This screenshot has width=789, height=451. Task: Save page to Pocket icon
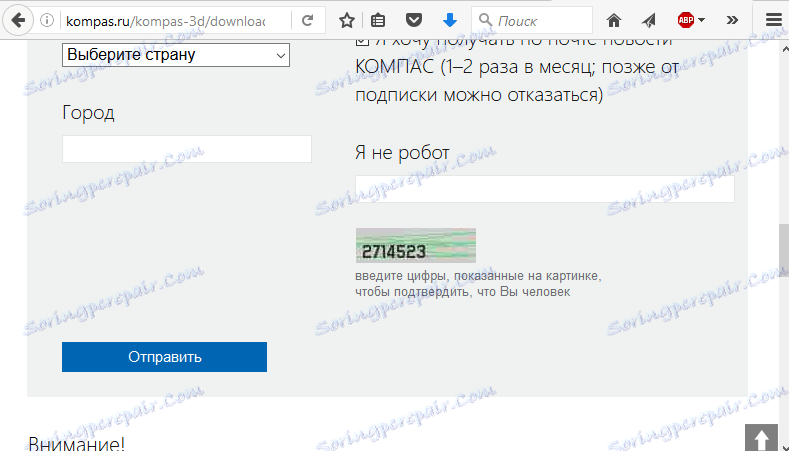[414, 21]
